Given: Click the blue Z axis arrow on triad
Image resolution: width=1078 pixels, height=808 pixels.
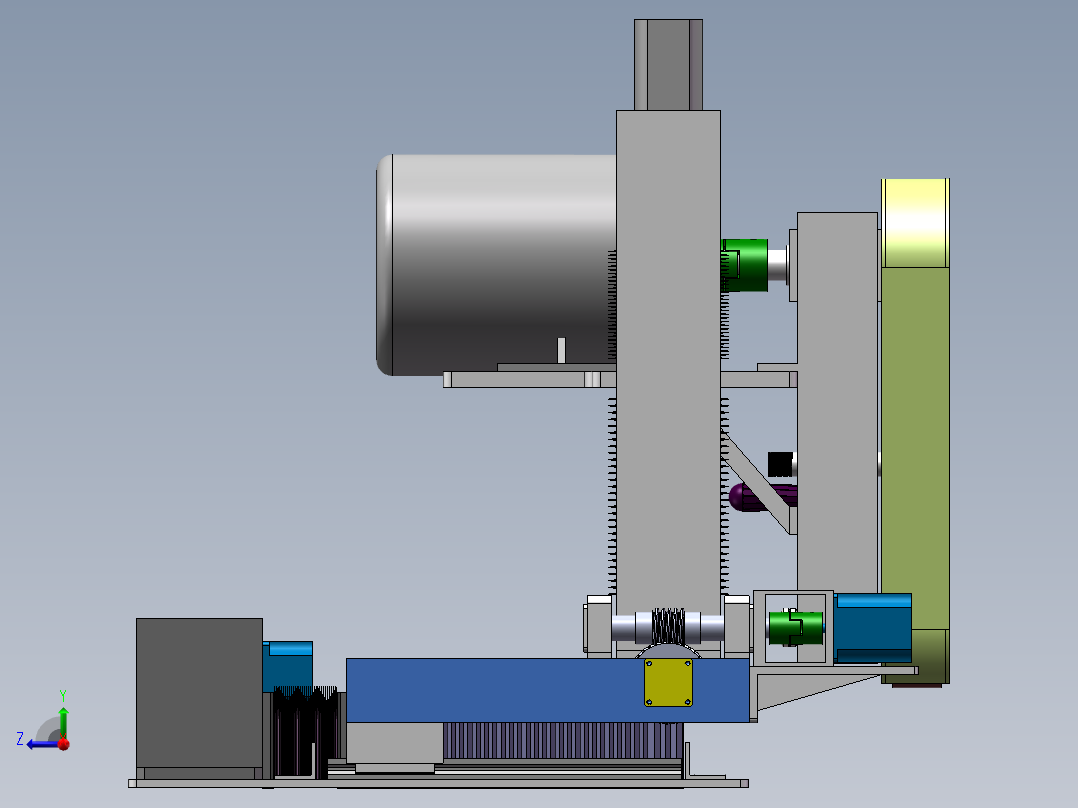Looking at the screenshot, I should pos(43,744).
